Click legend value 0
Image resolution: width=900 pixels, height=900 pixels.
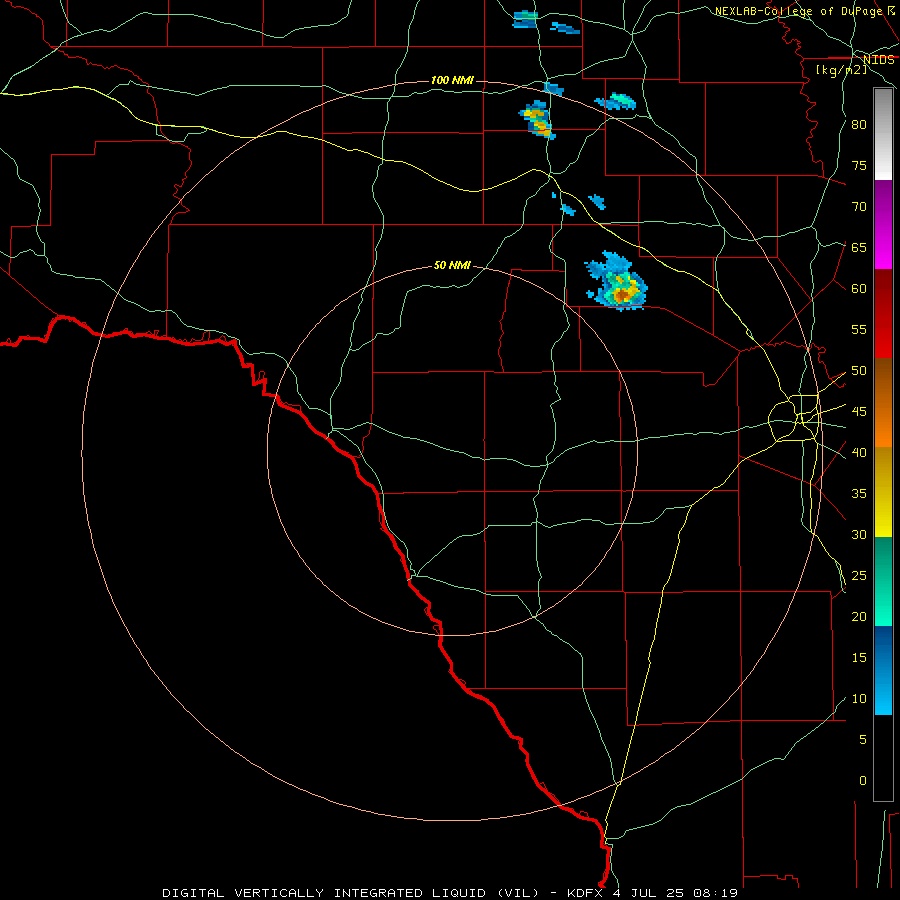(862, 781)
